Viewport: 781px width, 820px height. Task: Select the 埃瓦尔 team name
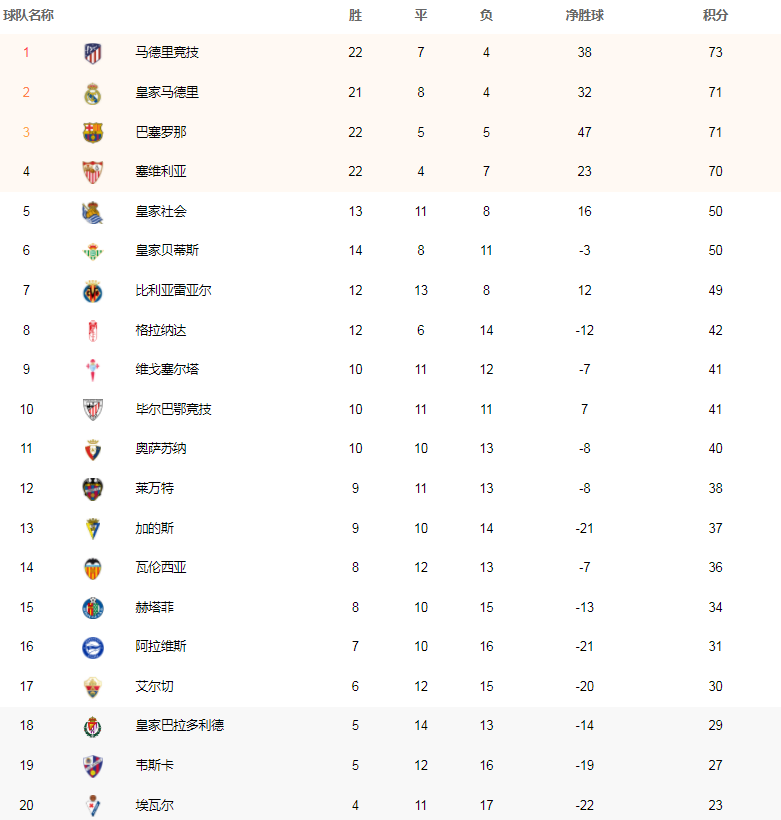[x=154, y=805]
